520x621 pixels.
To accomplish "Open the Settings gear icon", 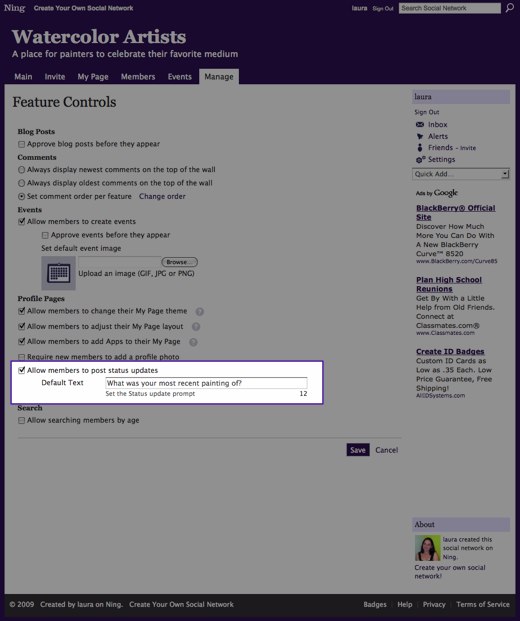I will tap(420, 160).
